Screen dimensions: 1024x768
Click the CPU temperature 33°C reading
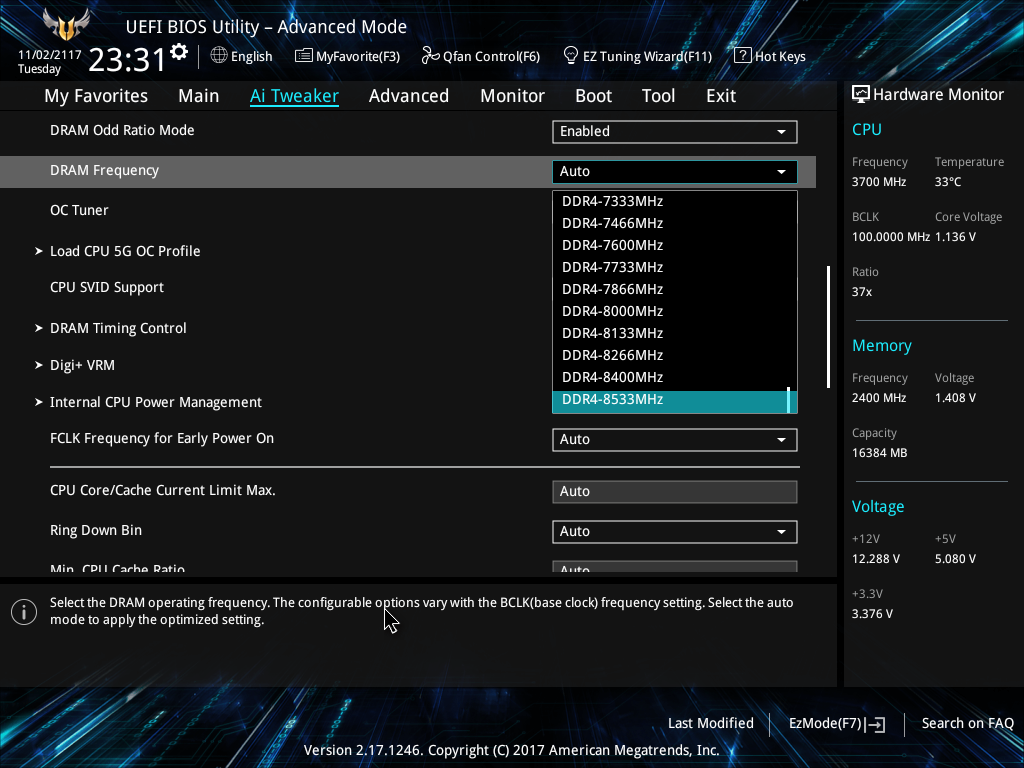coord(948,182)
